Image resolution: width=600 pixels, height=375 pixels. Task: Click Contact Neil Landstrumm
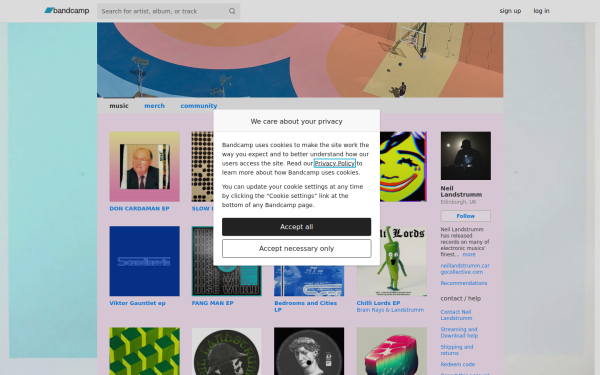456,315
